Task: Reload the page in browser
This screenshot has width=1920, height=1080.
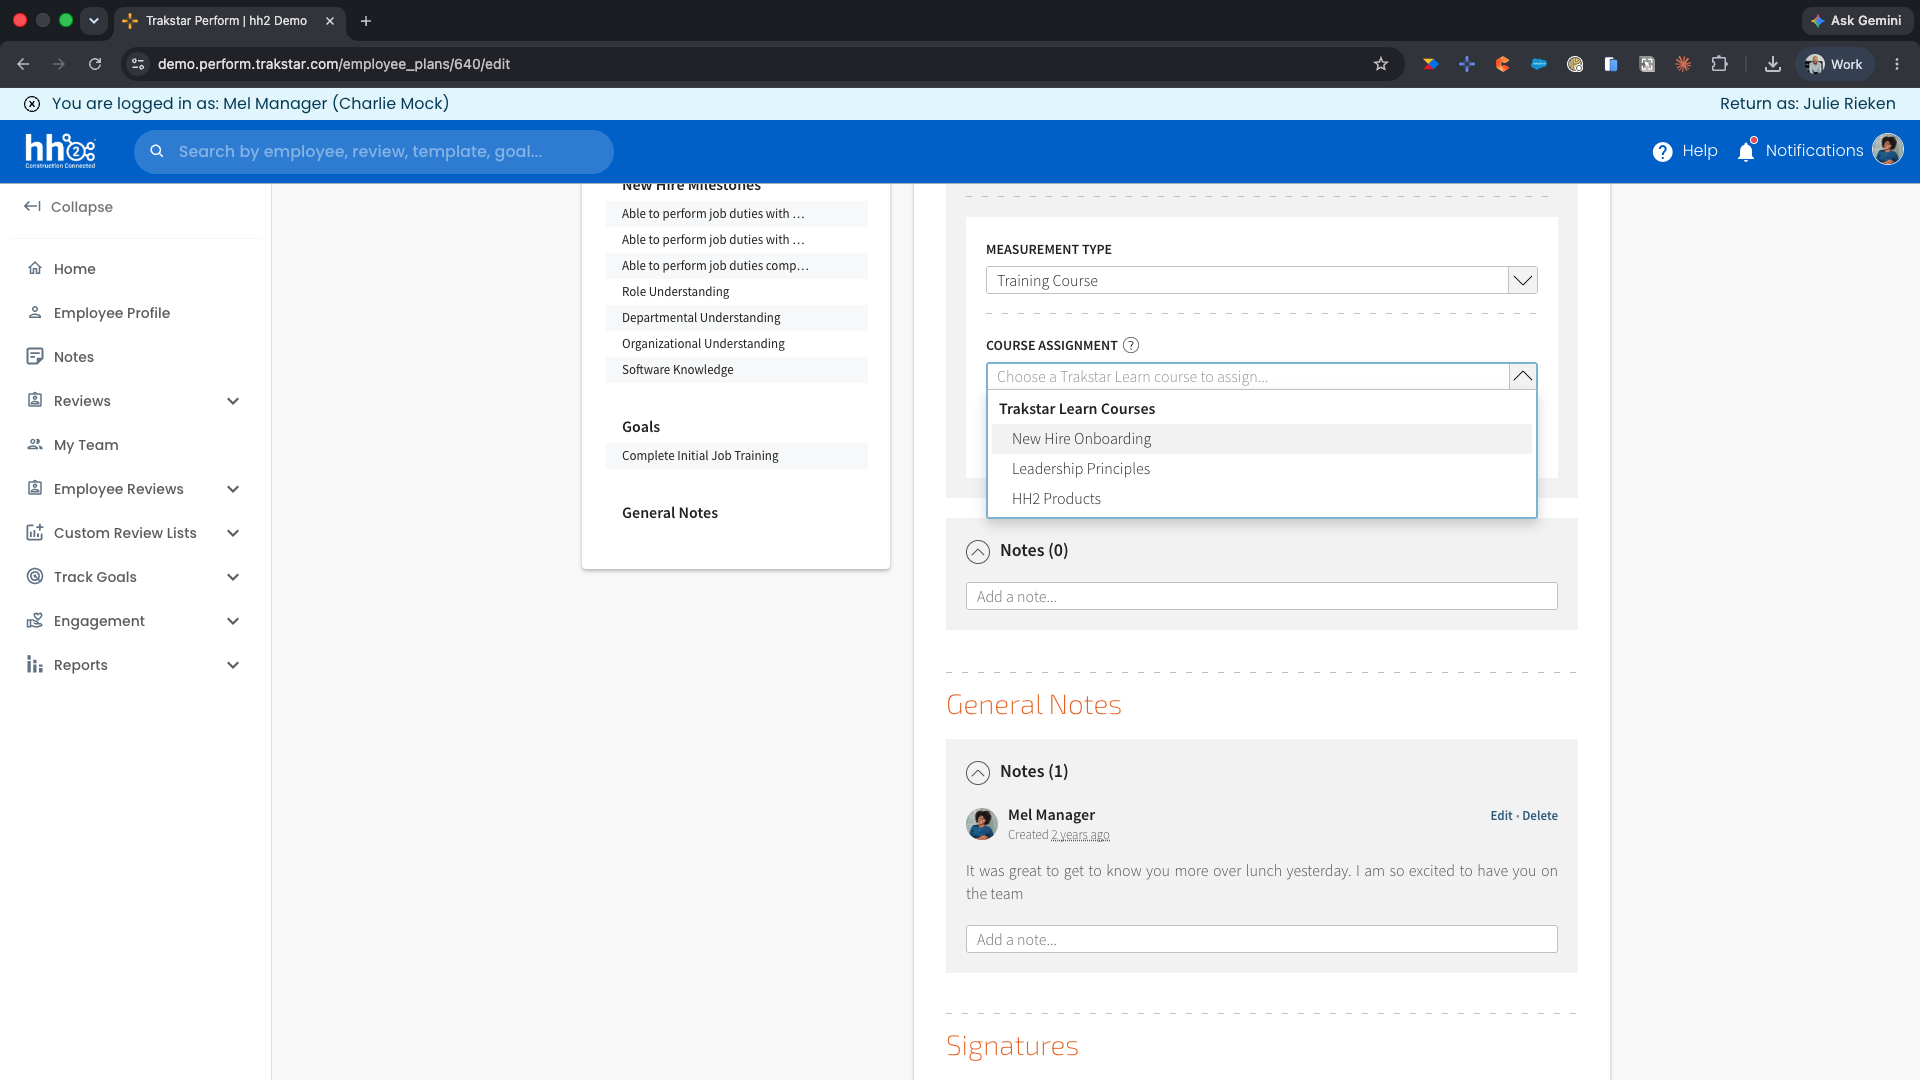Action: [x=95, y=64]
